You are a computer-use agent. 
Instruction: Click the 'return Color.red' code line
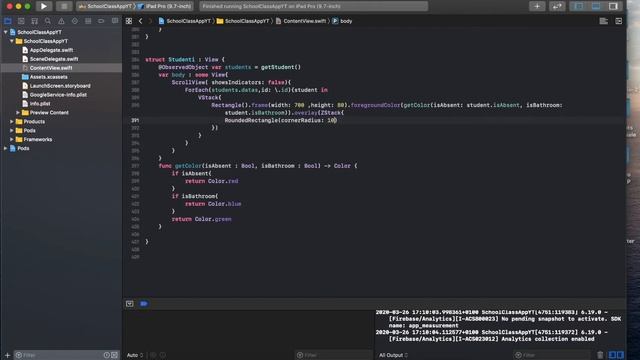(x=211, y=181)
